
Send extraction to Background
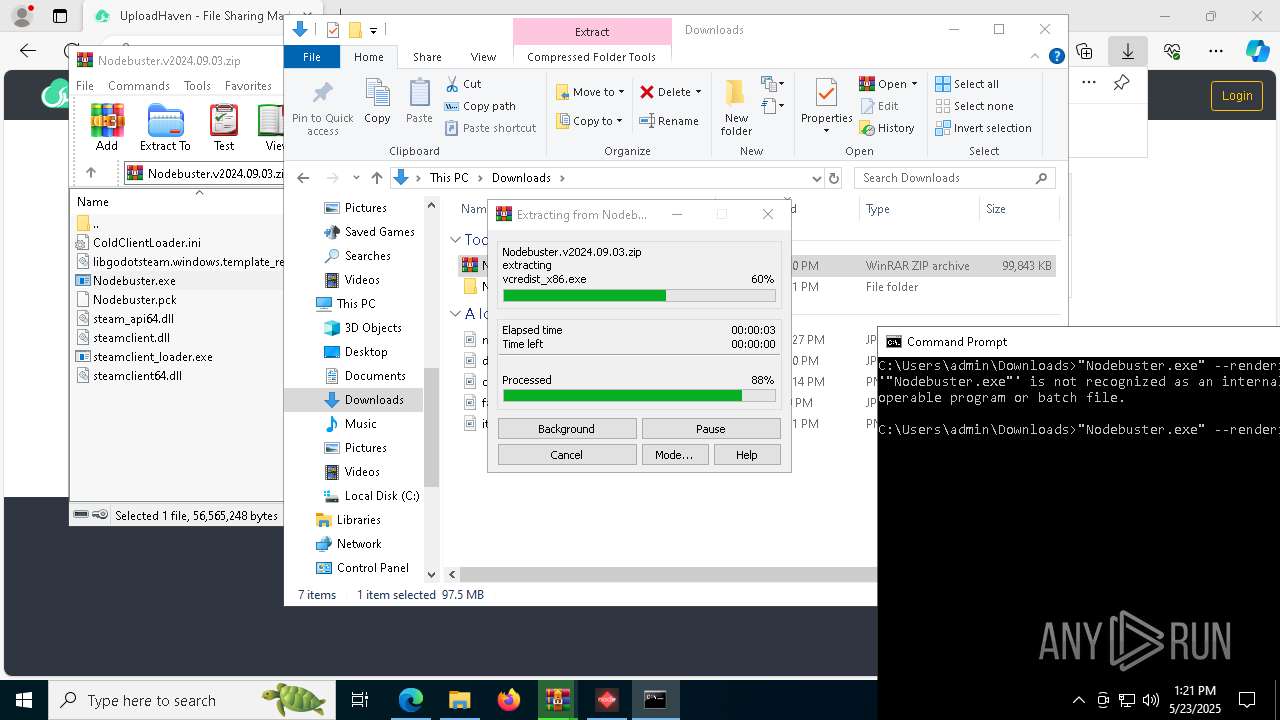(567, 429)
